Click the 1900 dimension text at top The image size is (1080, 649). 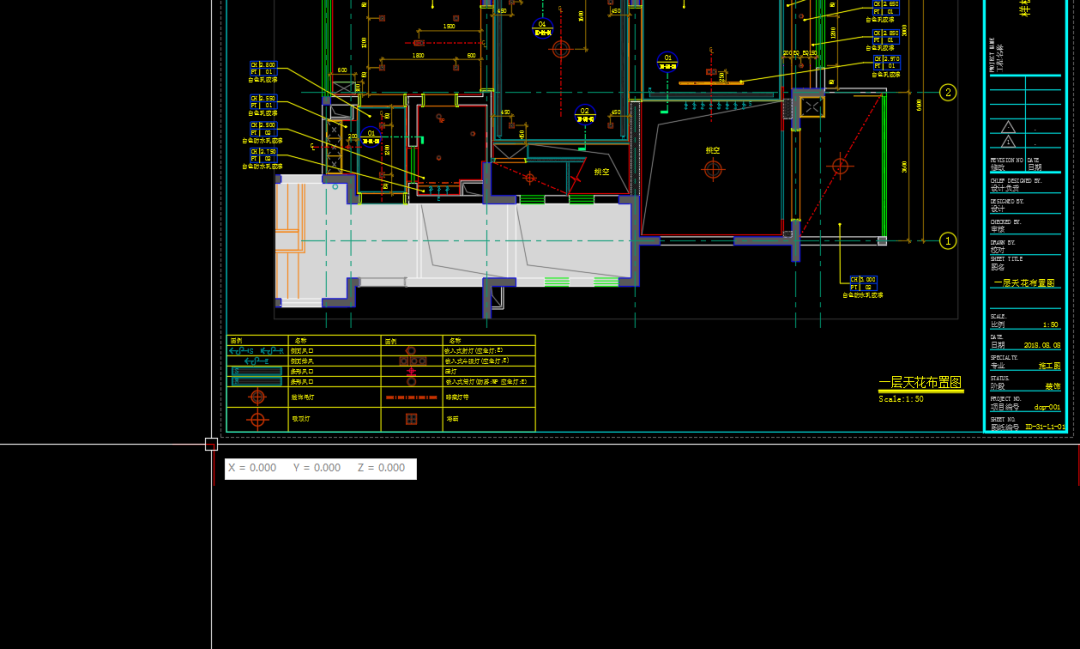(x=449, y=26)
